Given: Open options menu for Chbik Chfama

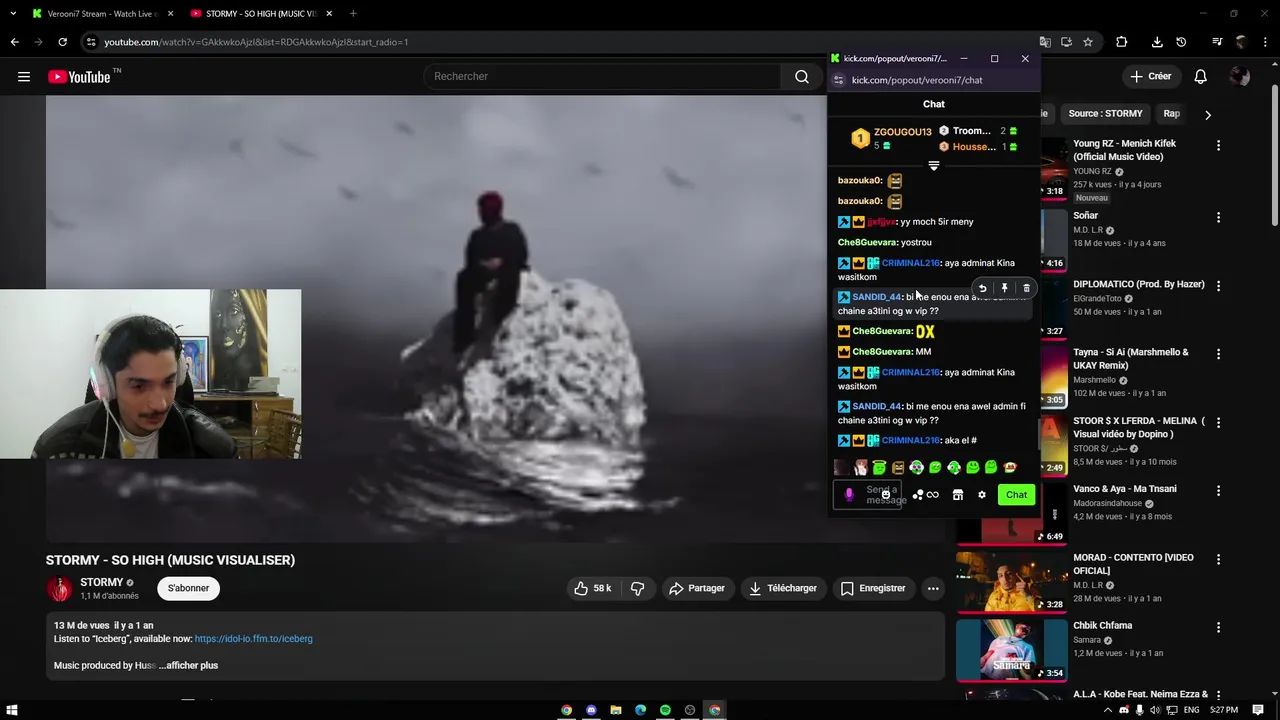Looking at the screenshot, I should pos(1218,627).
